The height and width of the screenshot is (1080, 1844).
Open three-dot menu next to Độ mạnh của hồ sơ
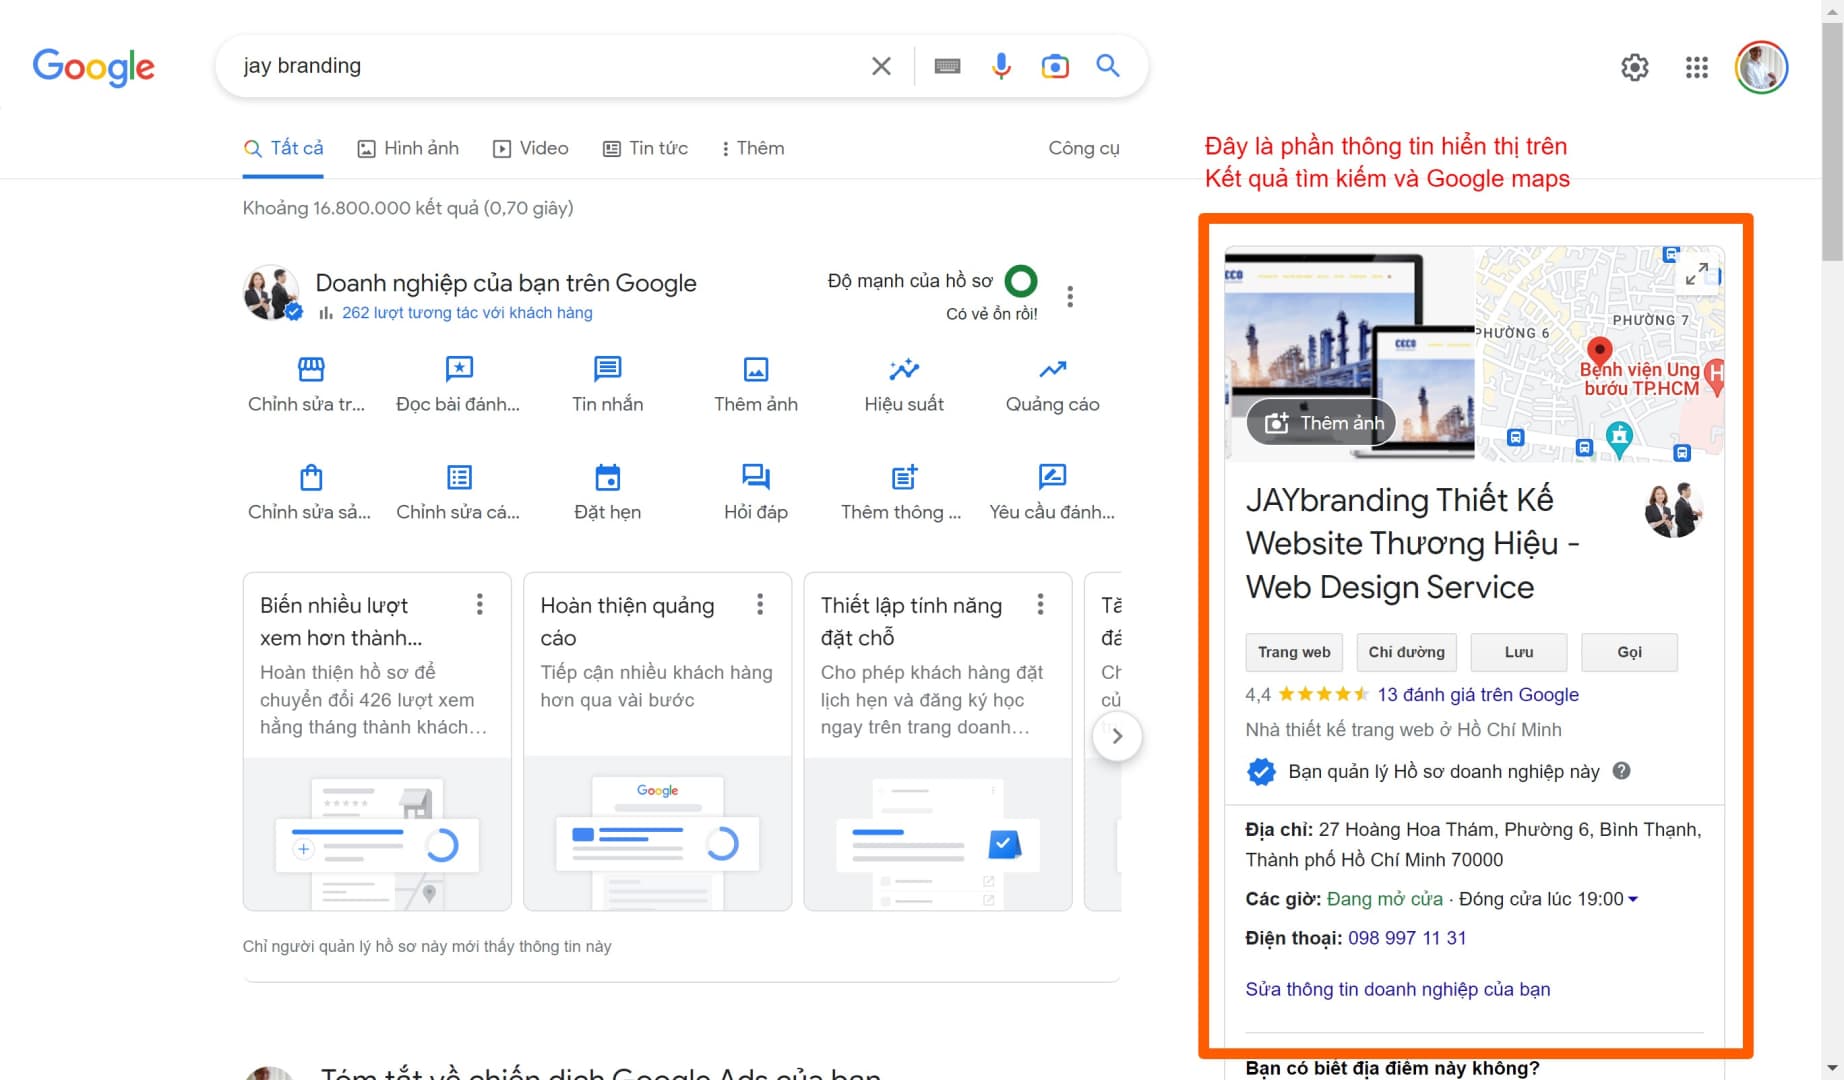click(x=1070, y=297)
